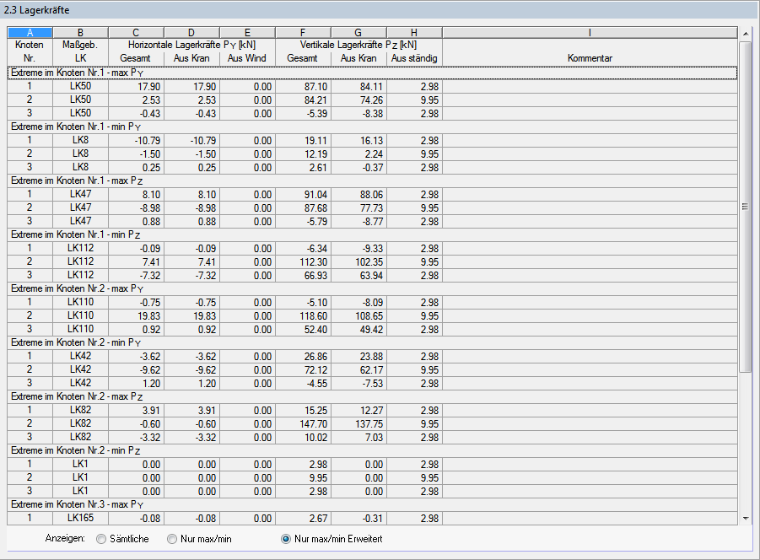Click the 'Extreme im Knoten Nr.1 - min PZ' row
This screenshot has width=760, height=560.
pyautogui.click(x=372, y=234)
